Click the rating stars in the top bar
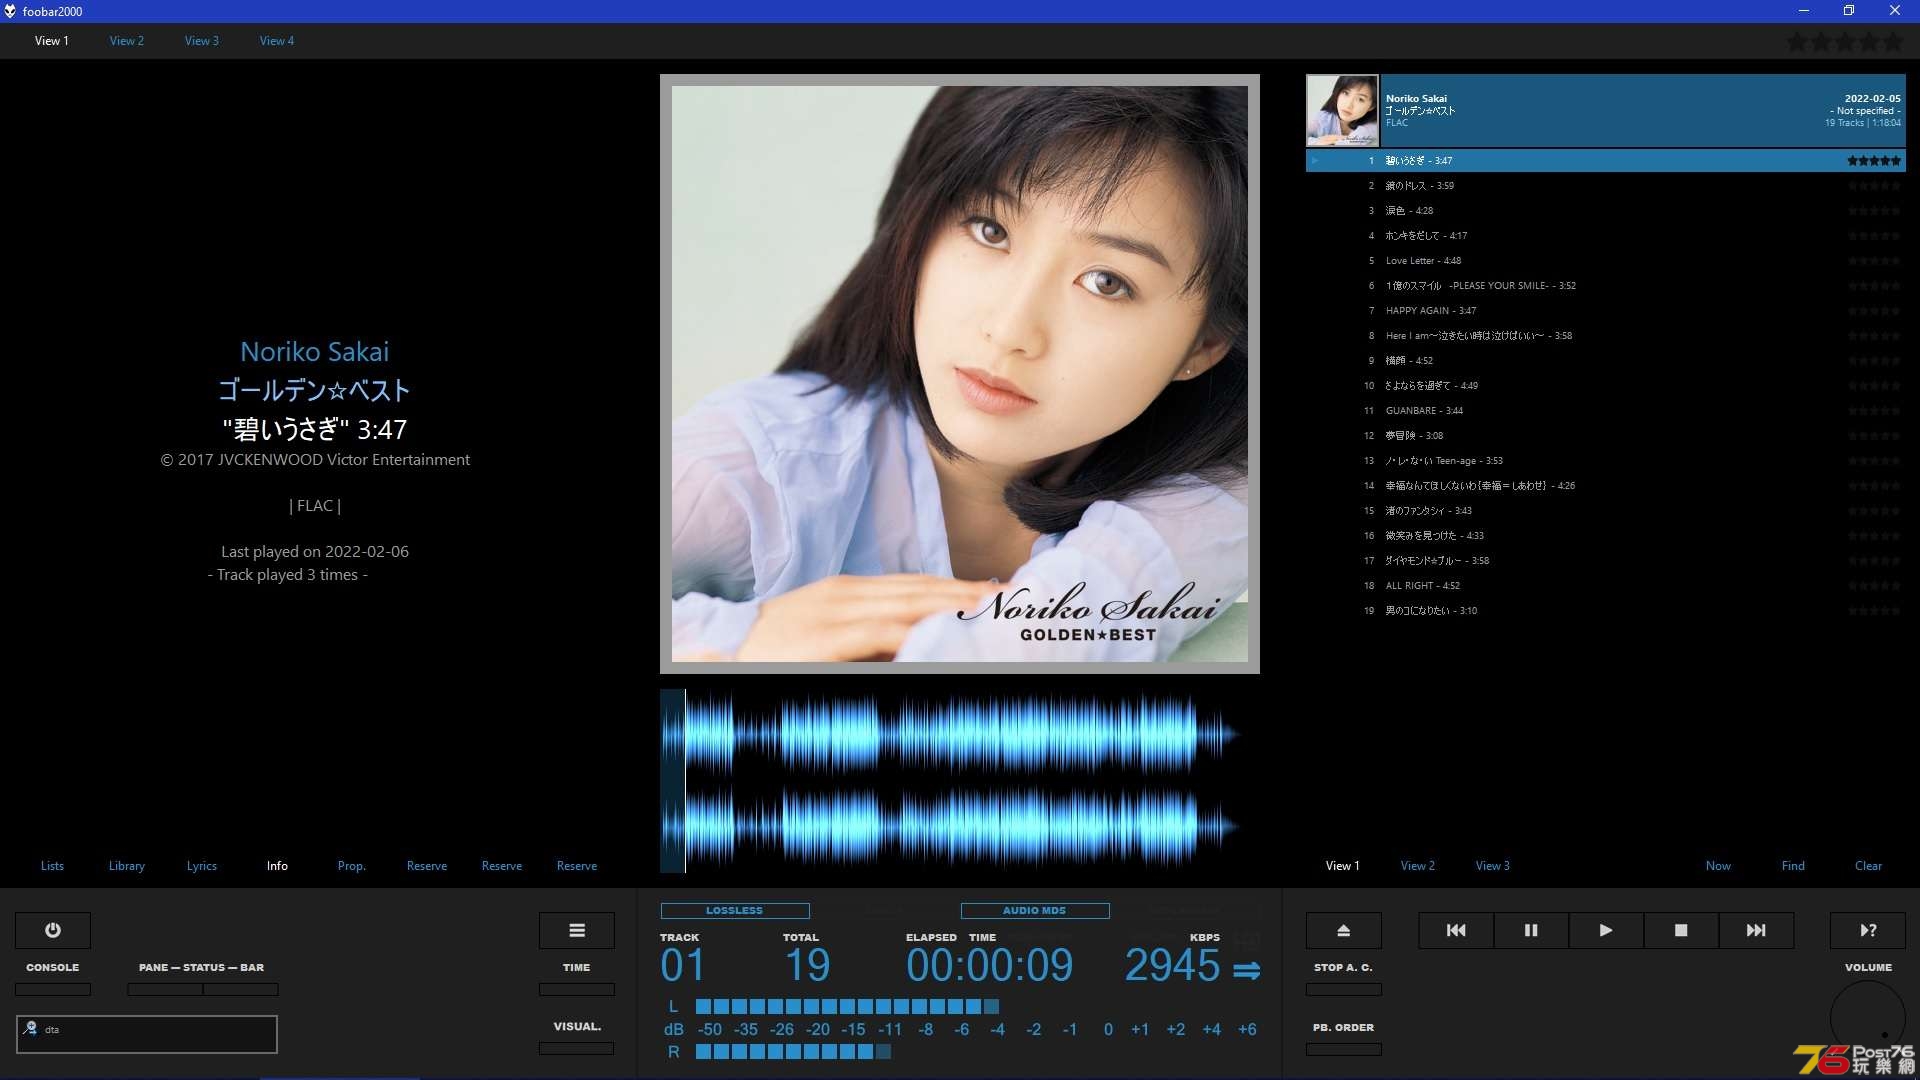This screenshot has height=1080, width=1920. coord(1844,42)
